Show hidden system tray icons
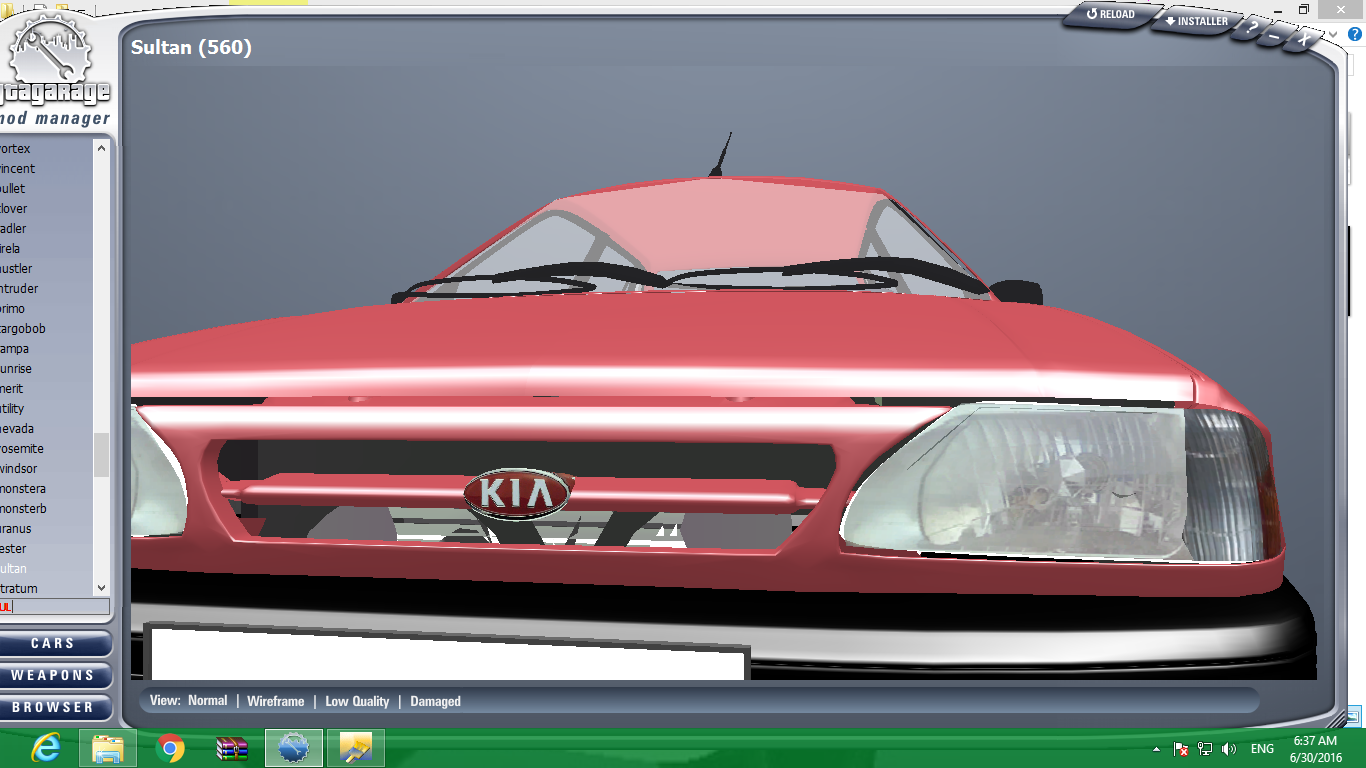 [1157, 749]
